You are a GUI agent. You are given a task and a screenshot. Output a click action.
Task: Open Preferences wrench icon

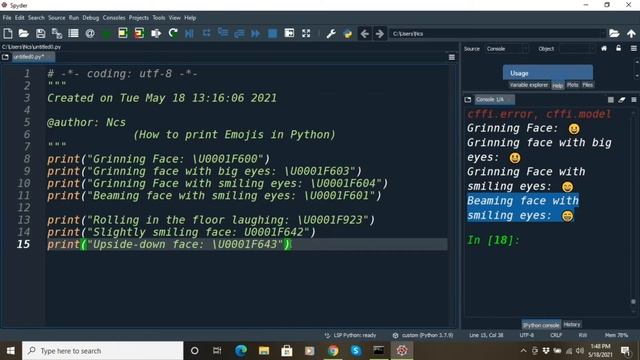[331, 33]
